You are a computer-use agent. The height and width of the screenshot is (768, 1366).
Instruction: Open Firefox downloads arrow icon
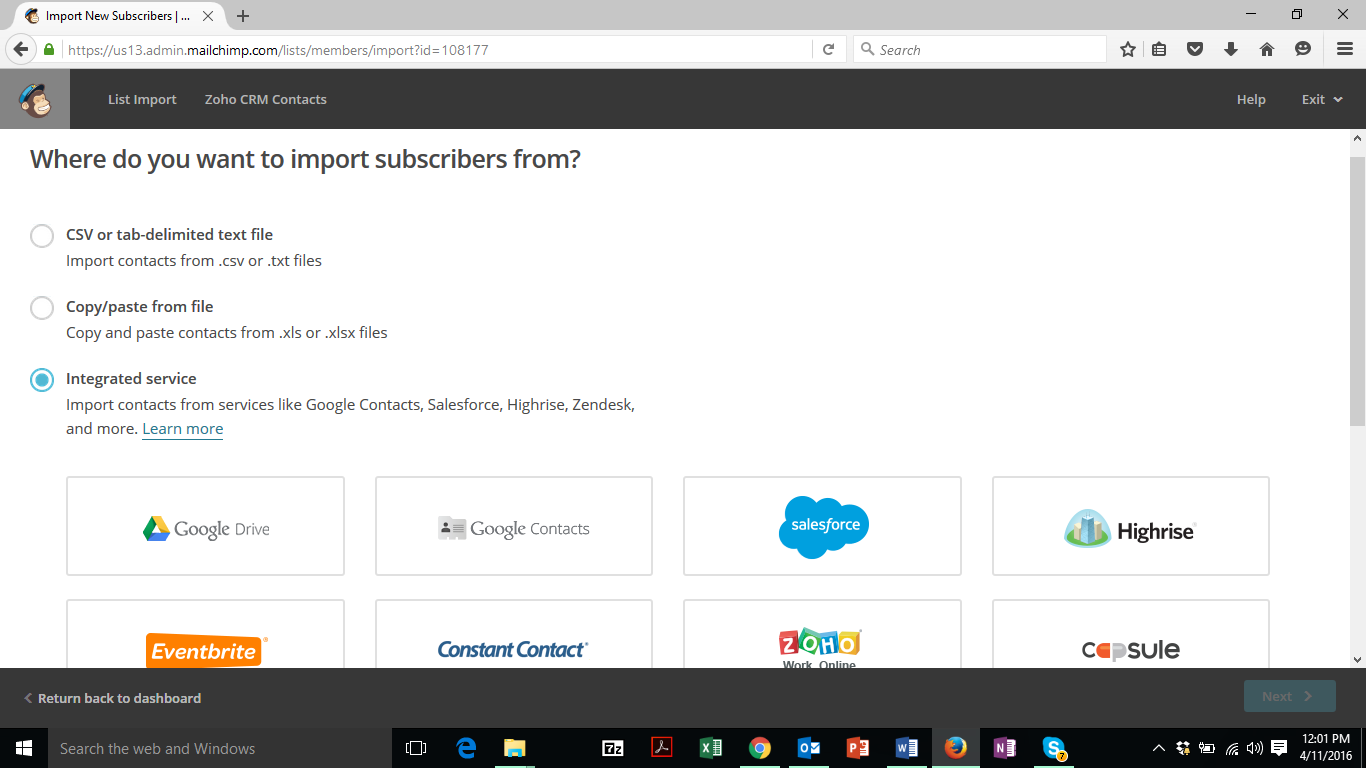point(1231,49)
